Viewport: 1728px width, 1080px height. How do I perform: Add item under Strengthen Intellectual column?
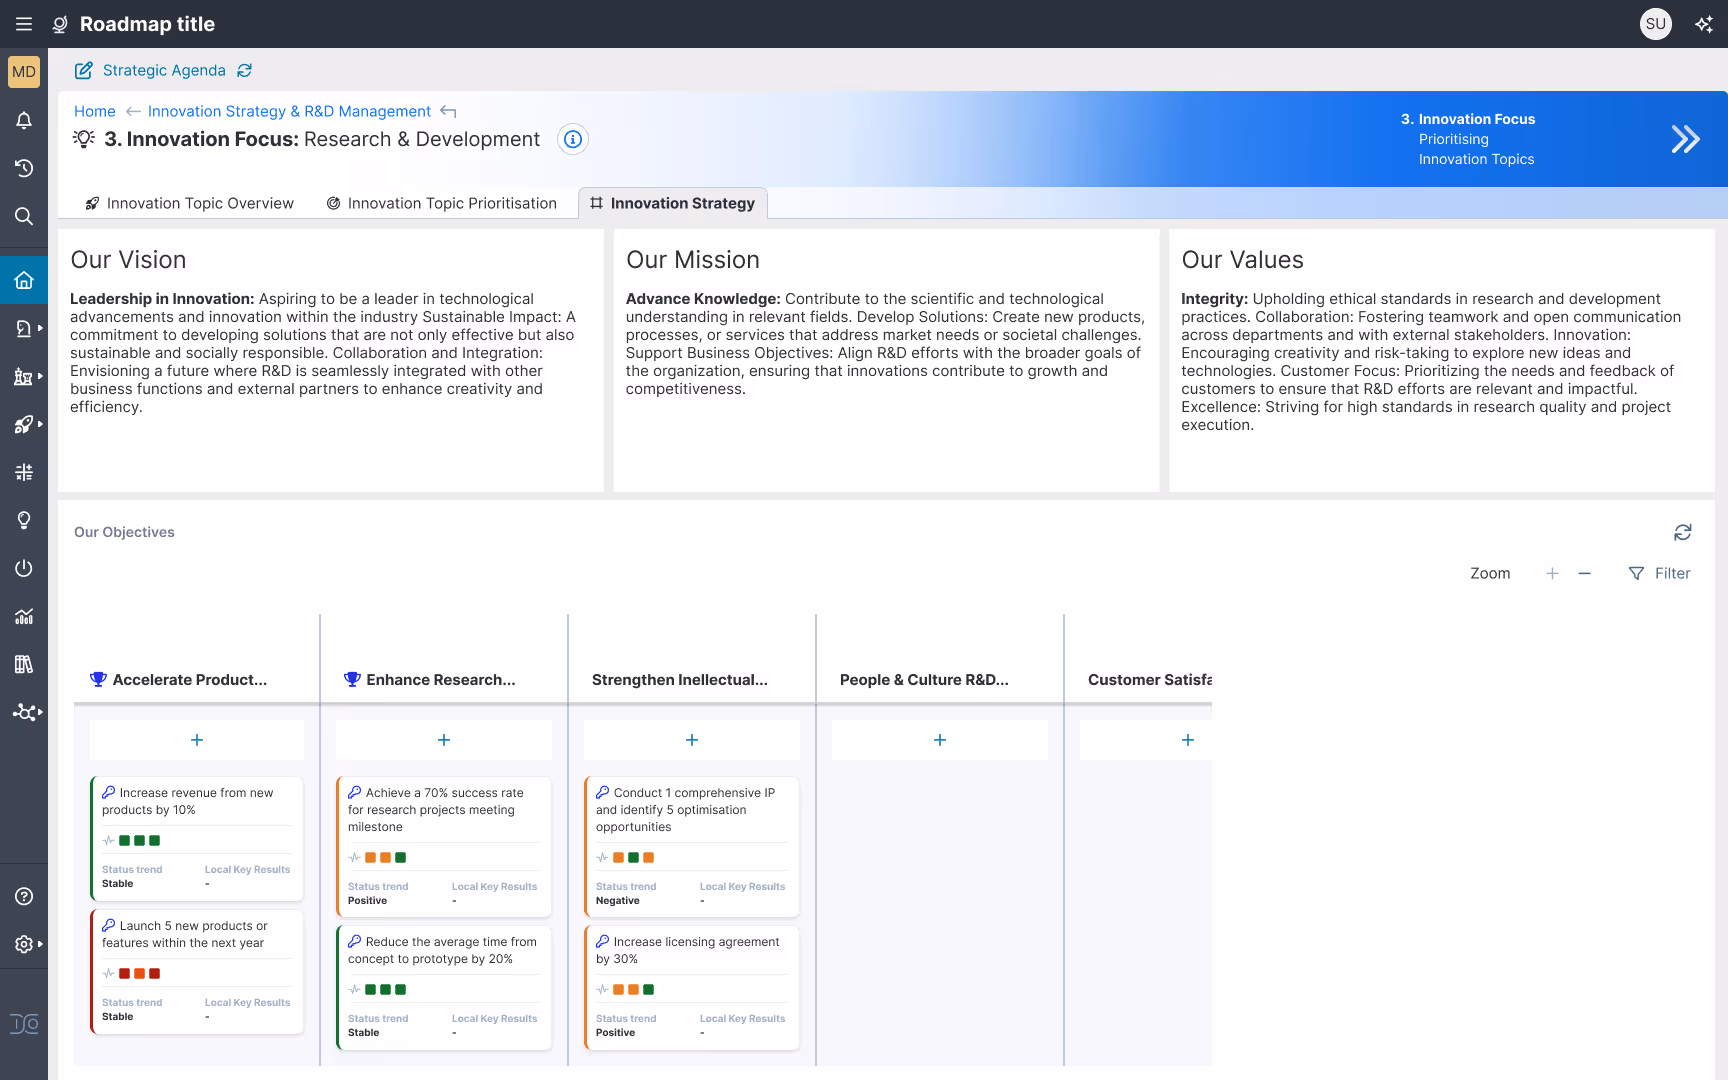tap(692, 740)
